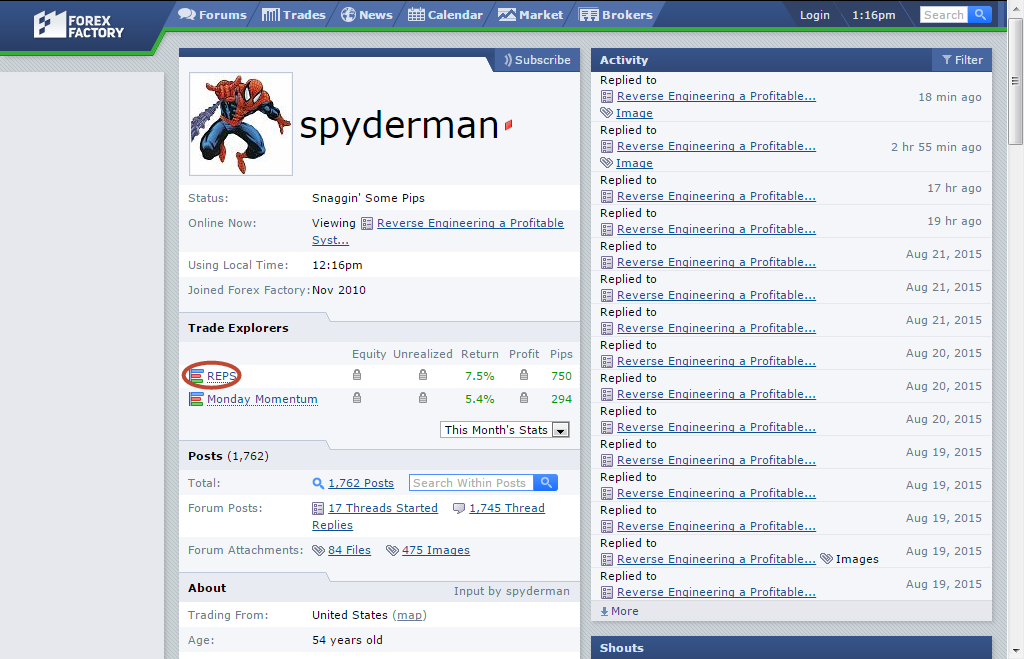
Task: Click the 750 pips value for REPS
Action: [x=561, y=376]
